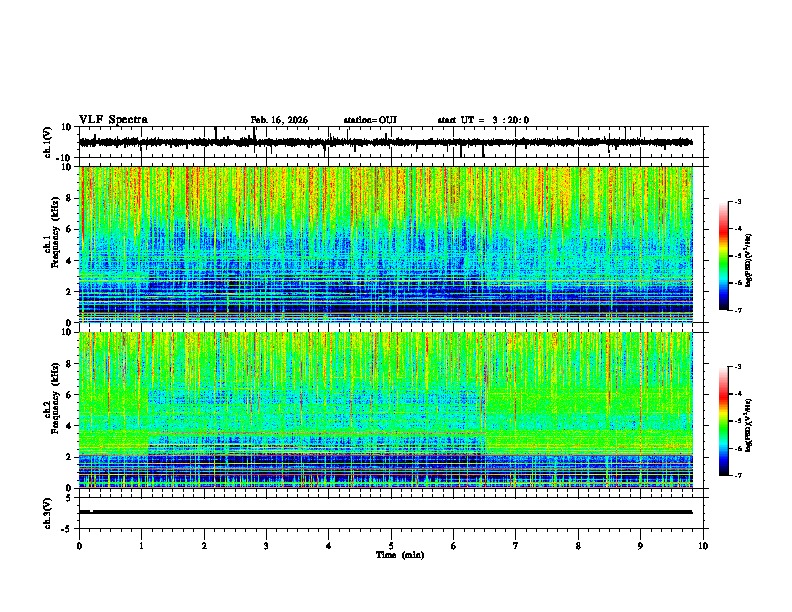This screenshot has width=792, height=612.
Task: Click the "6" kHz tick on ch.1 spectrogram
Action: click(x=69, y=229)
